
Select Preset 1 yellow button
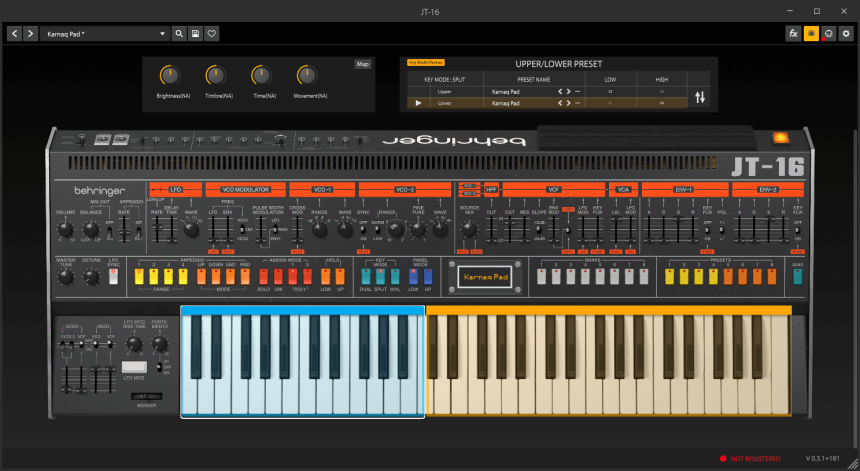pos(669,276)
